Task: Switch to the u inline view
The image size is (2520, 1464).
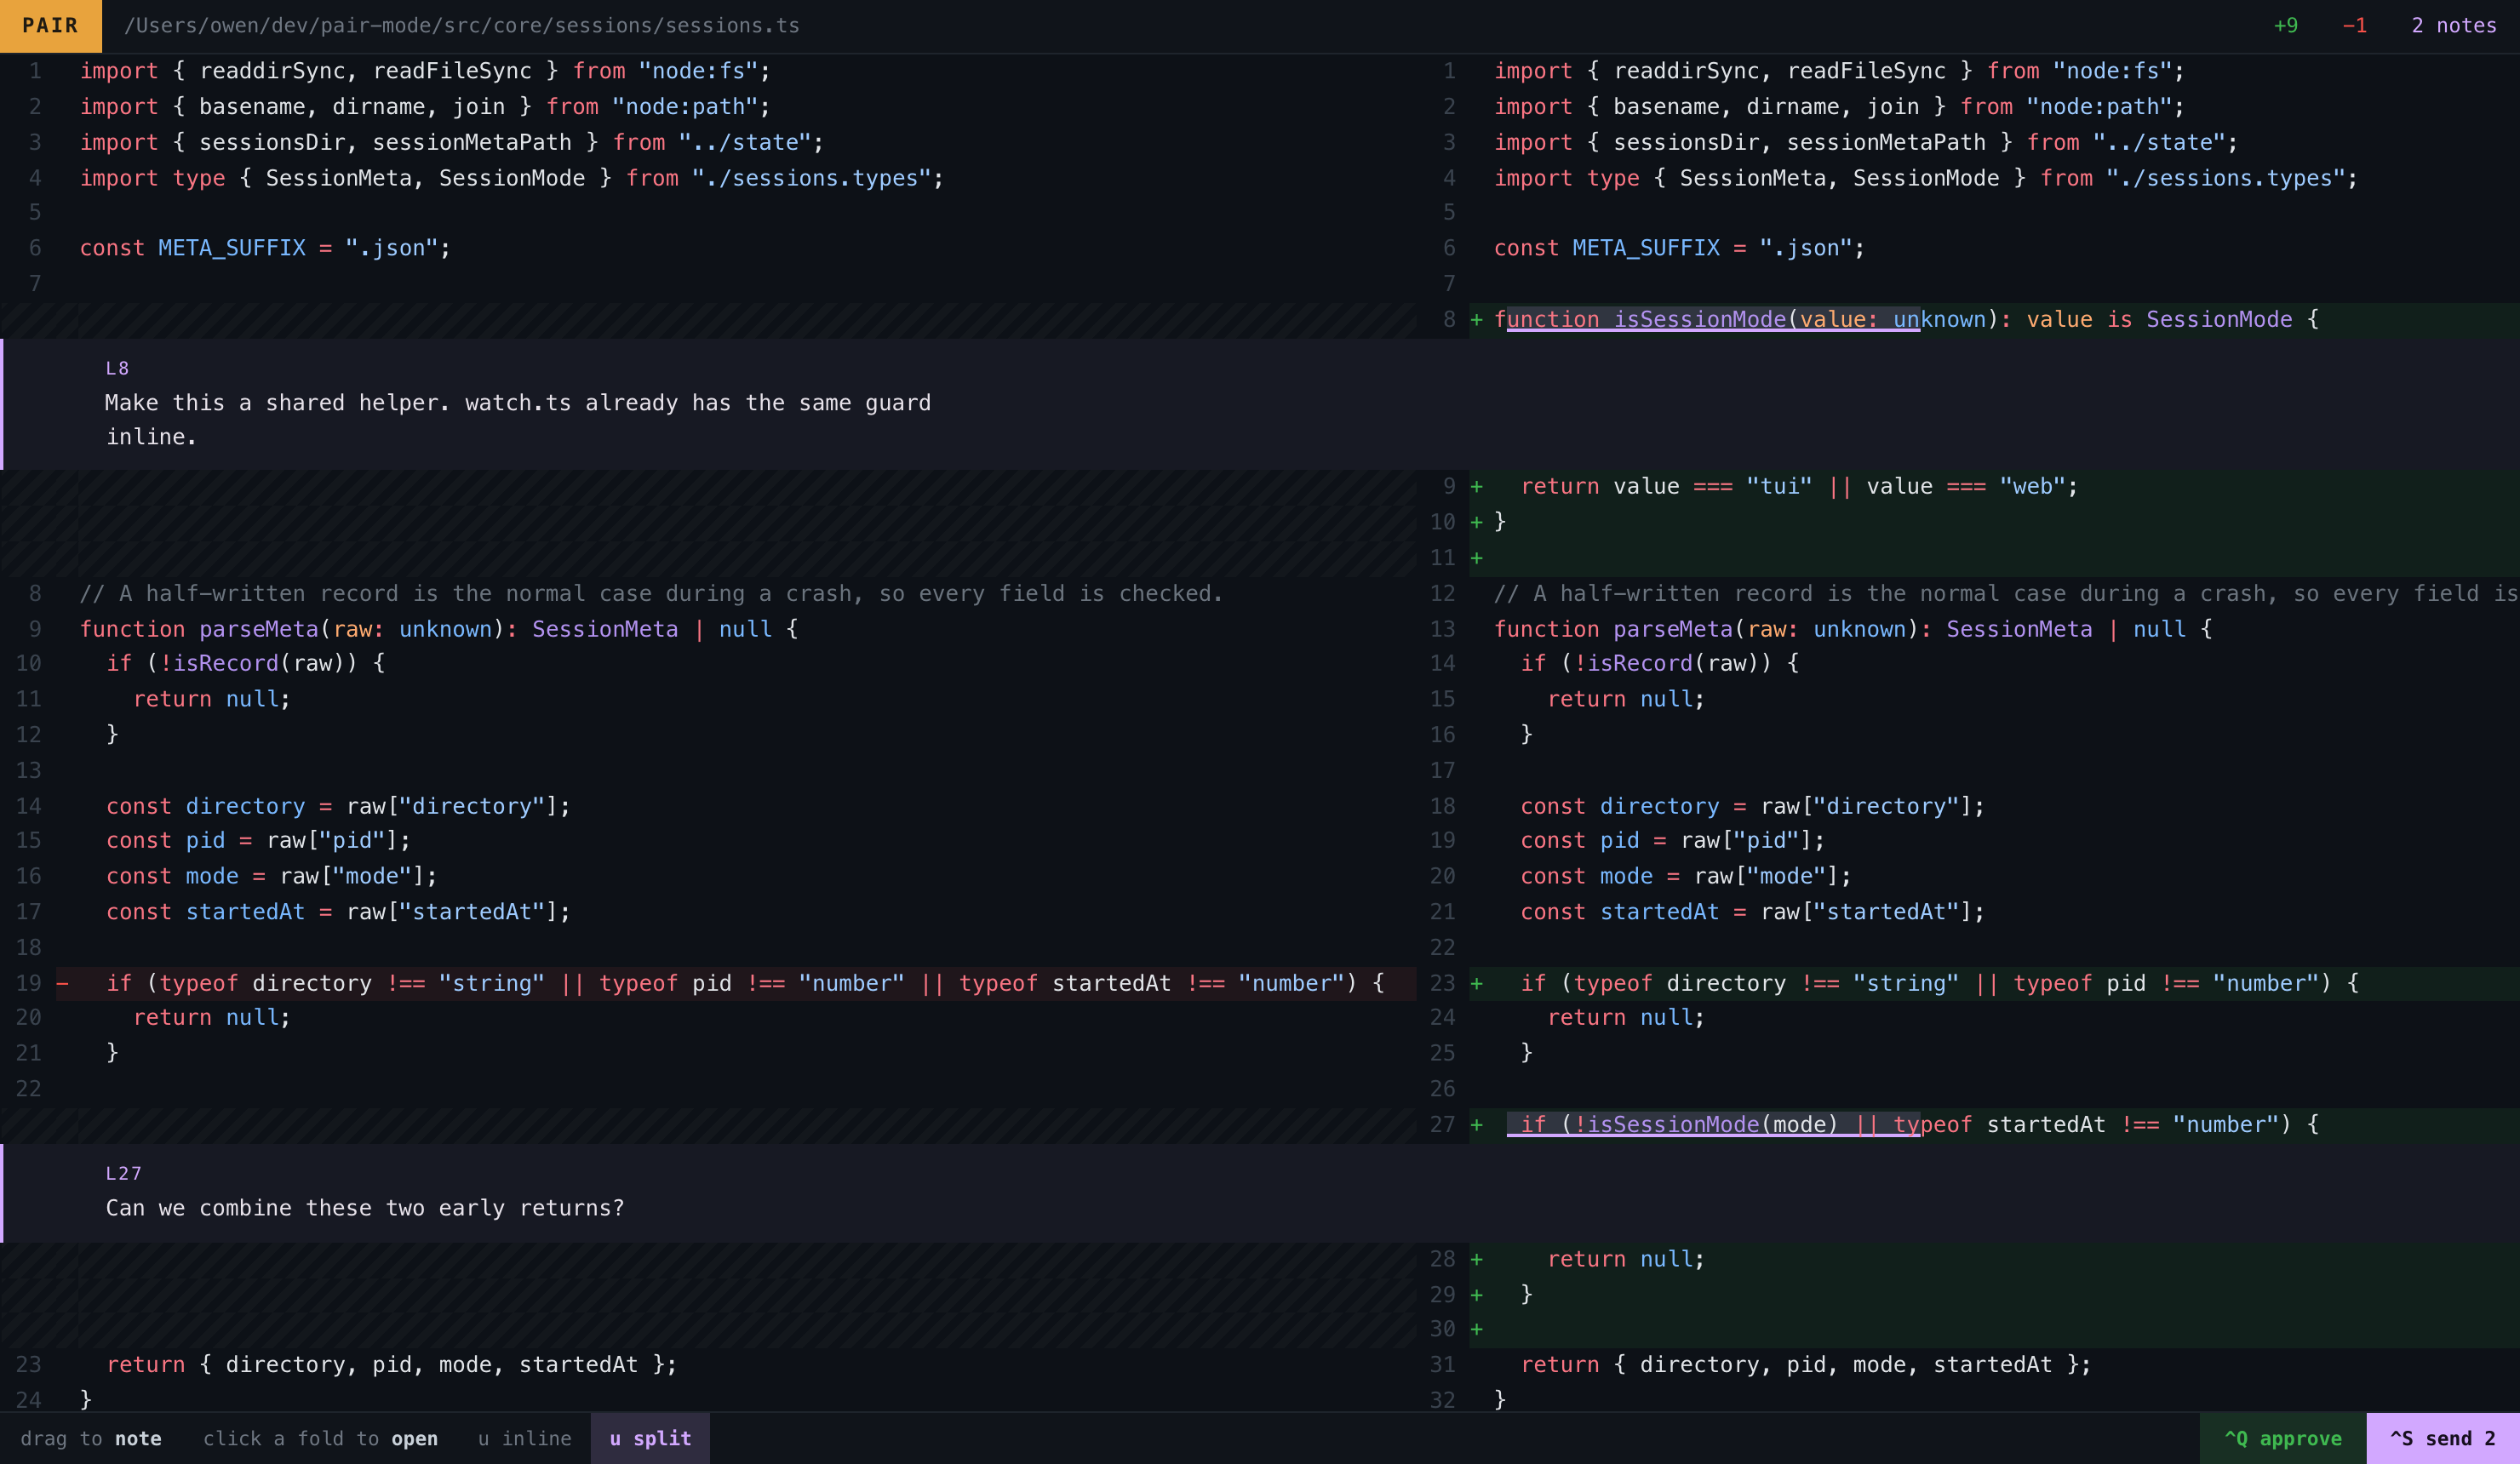Action: [x=524, y=1438]
